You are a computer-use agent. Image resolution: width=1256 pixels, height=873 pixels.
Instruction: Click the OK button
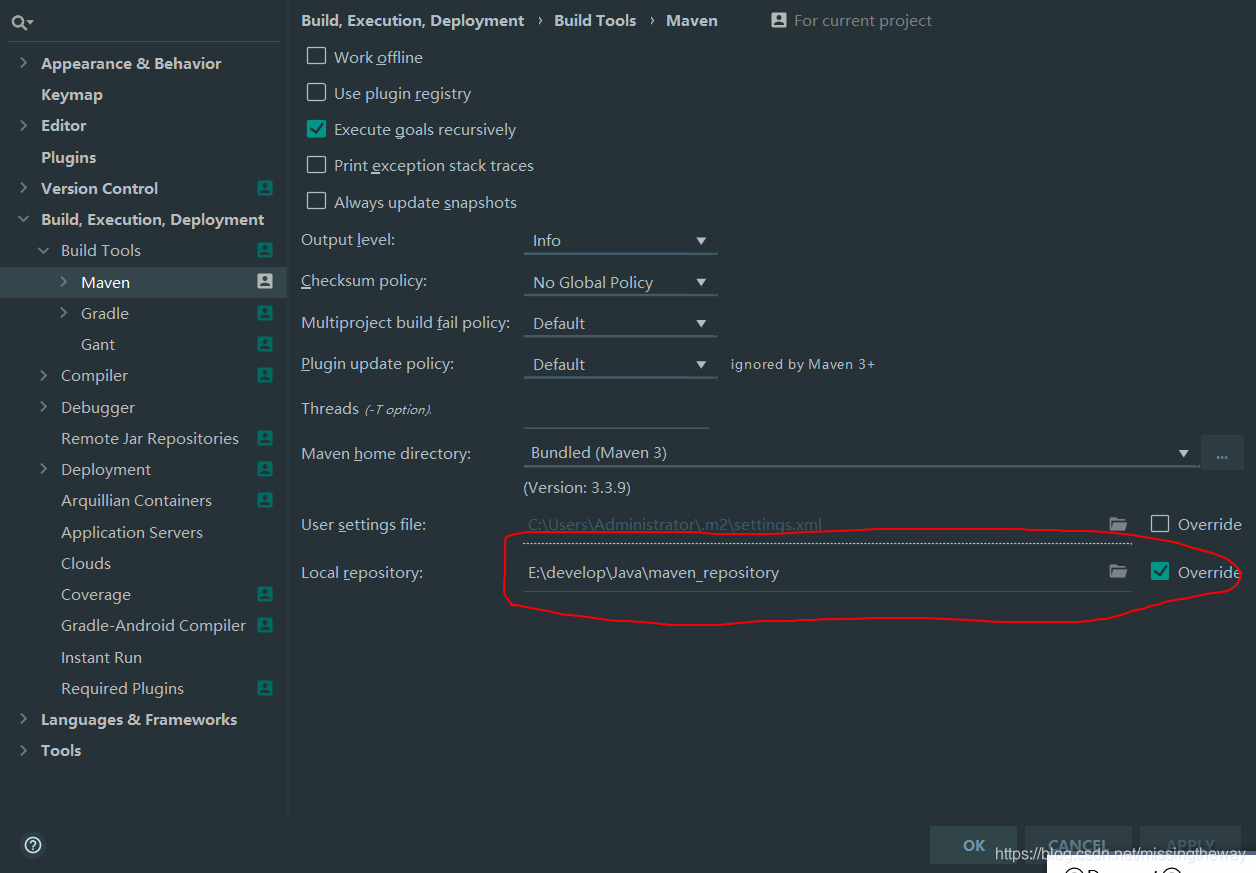(974, 845)
